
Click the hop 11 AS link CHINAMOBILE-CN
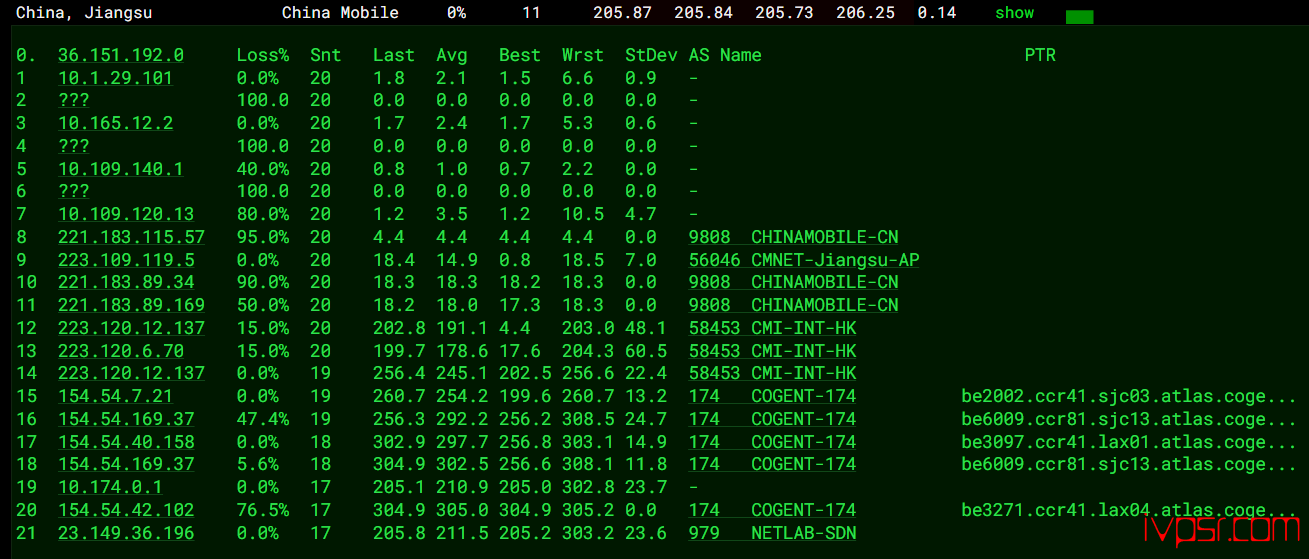pos(793,305)
